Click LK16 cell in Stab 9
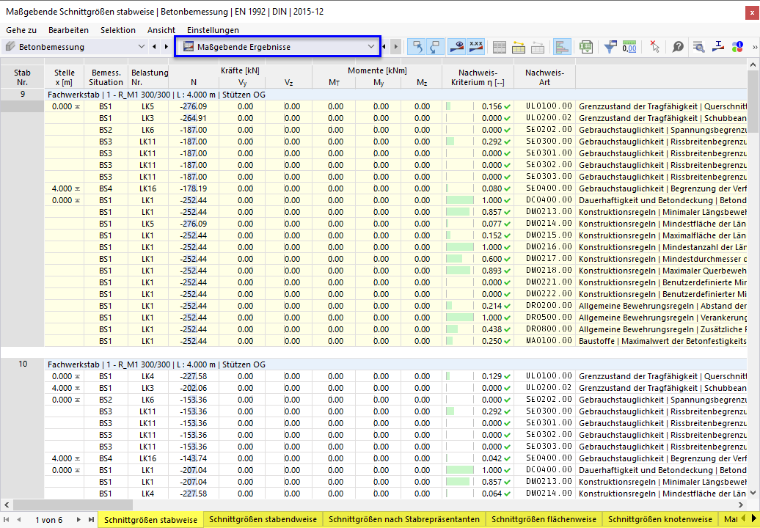Screen dimensions: 760x528 click(x=148, y=189)
